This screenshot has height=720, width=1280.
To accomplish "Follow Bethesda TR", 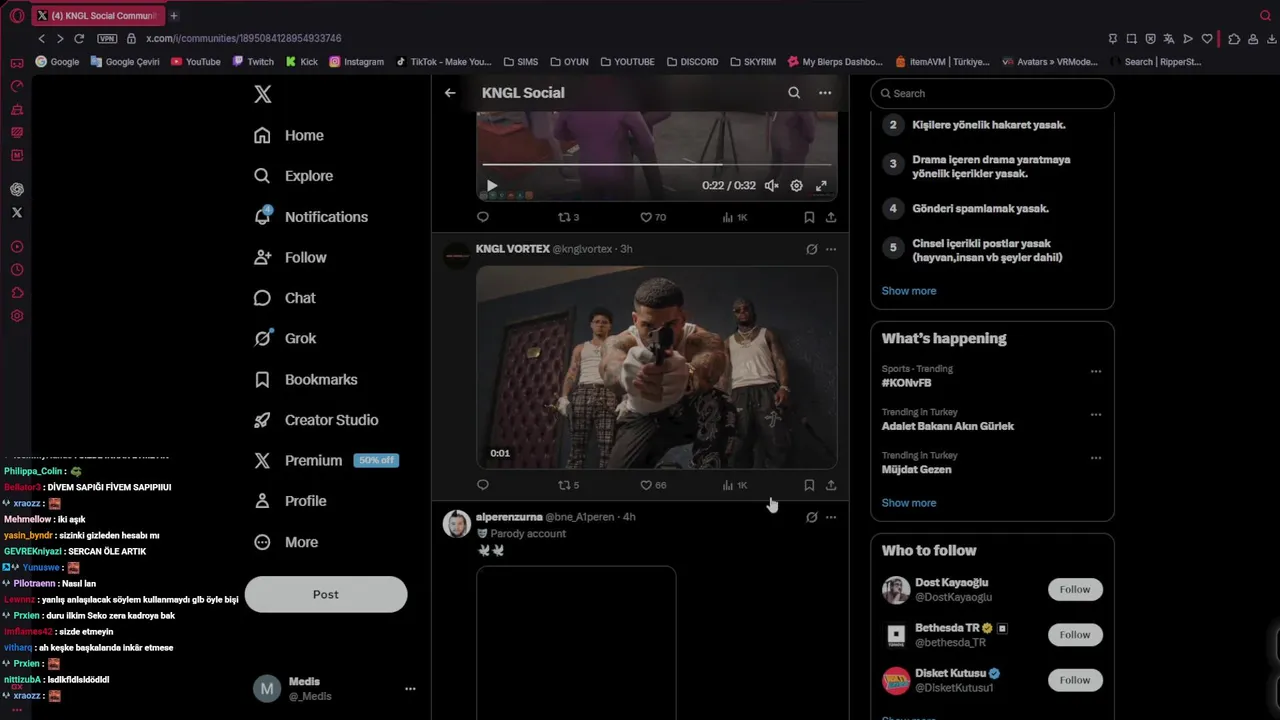I will point(1075,635).
